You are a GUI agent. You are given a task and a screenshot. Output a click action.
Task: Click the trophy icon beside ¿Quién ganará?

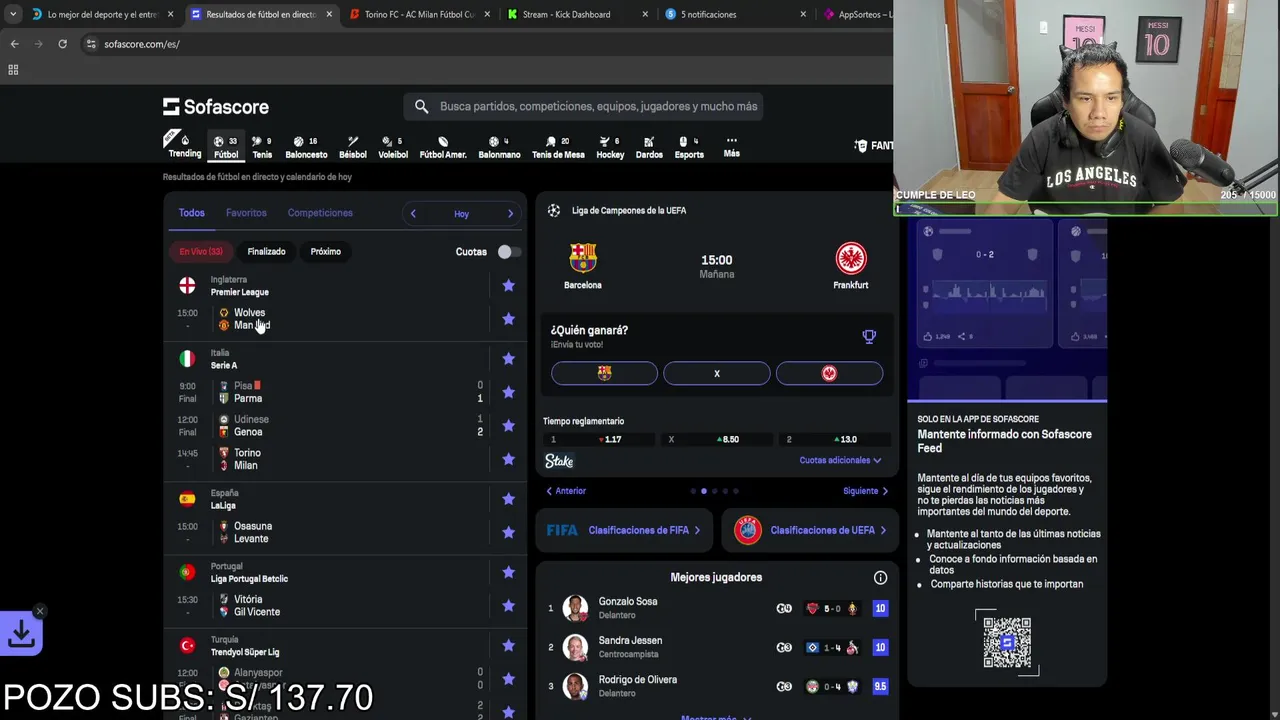point(869,337)
